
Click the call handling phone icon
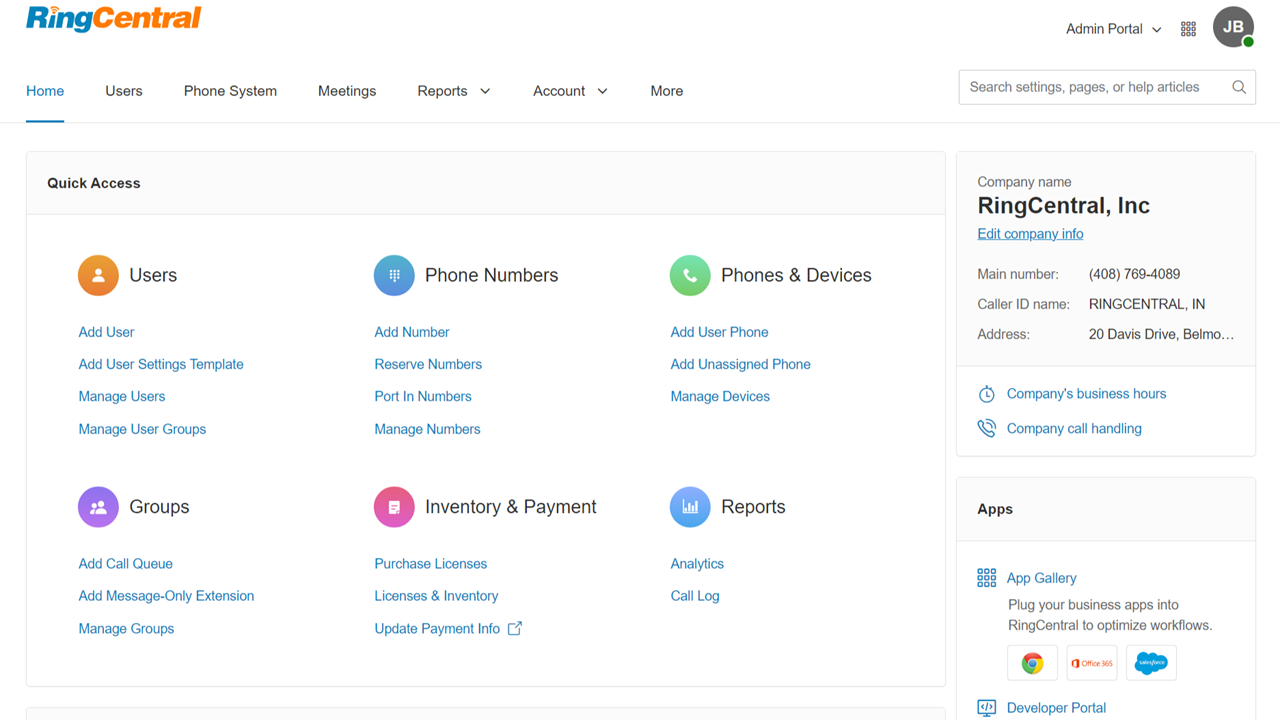[x=986, y=428]
